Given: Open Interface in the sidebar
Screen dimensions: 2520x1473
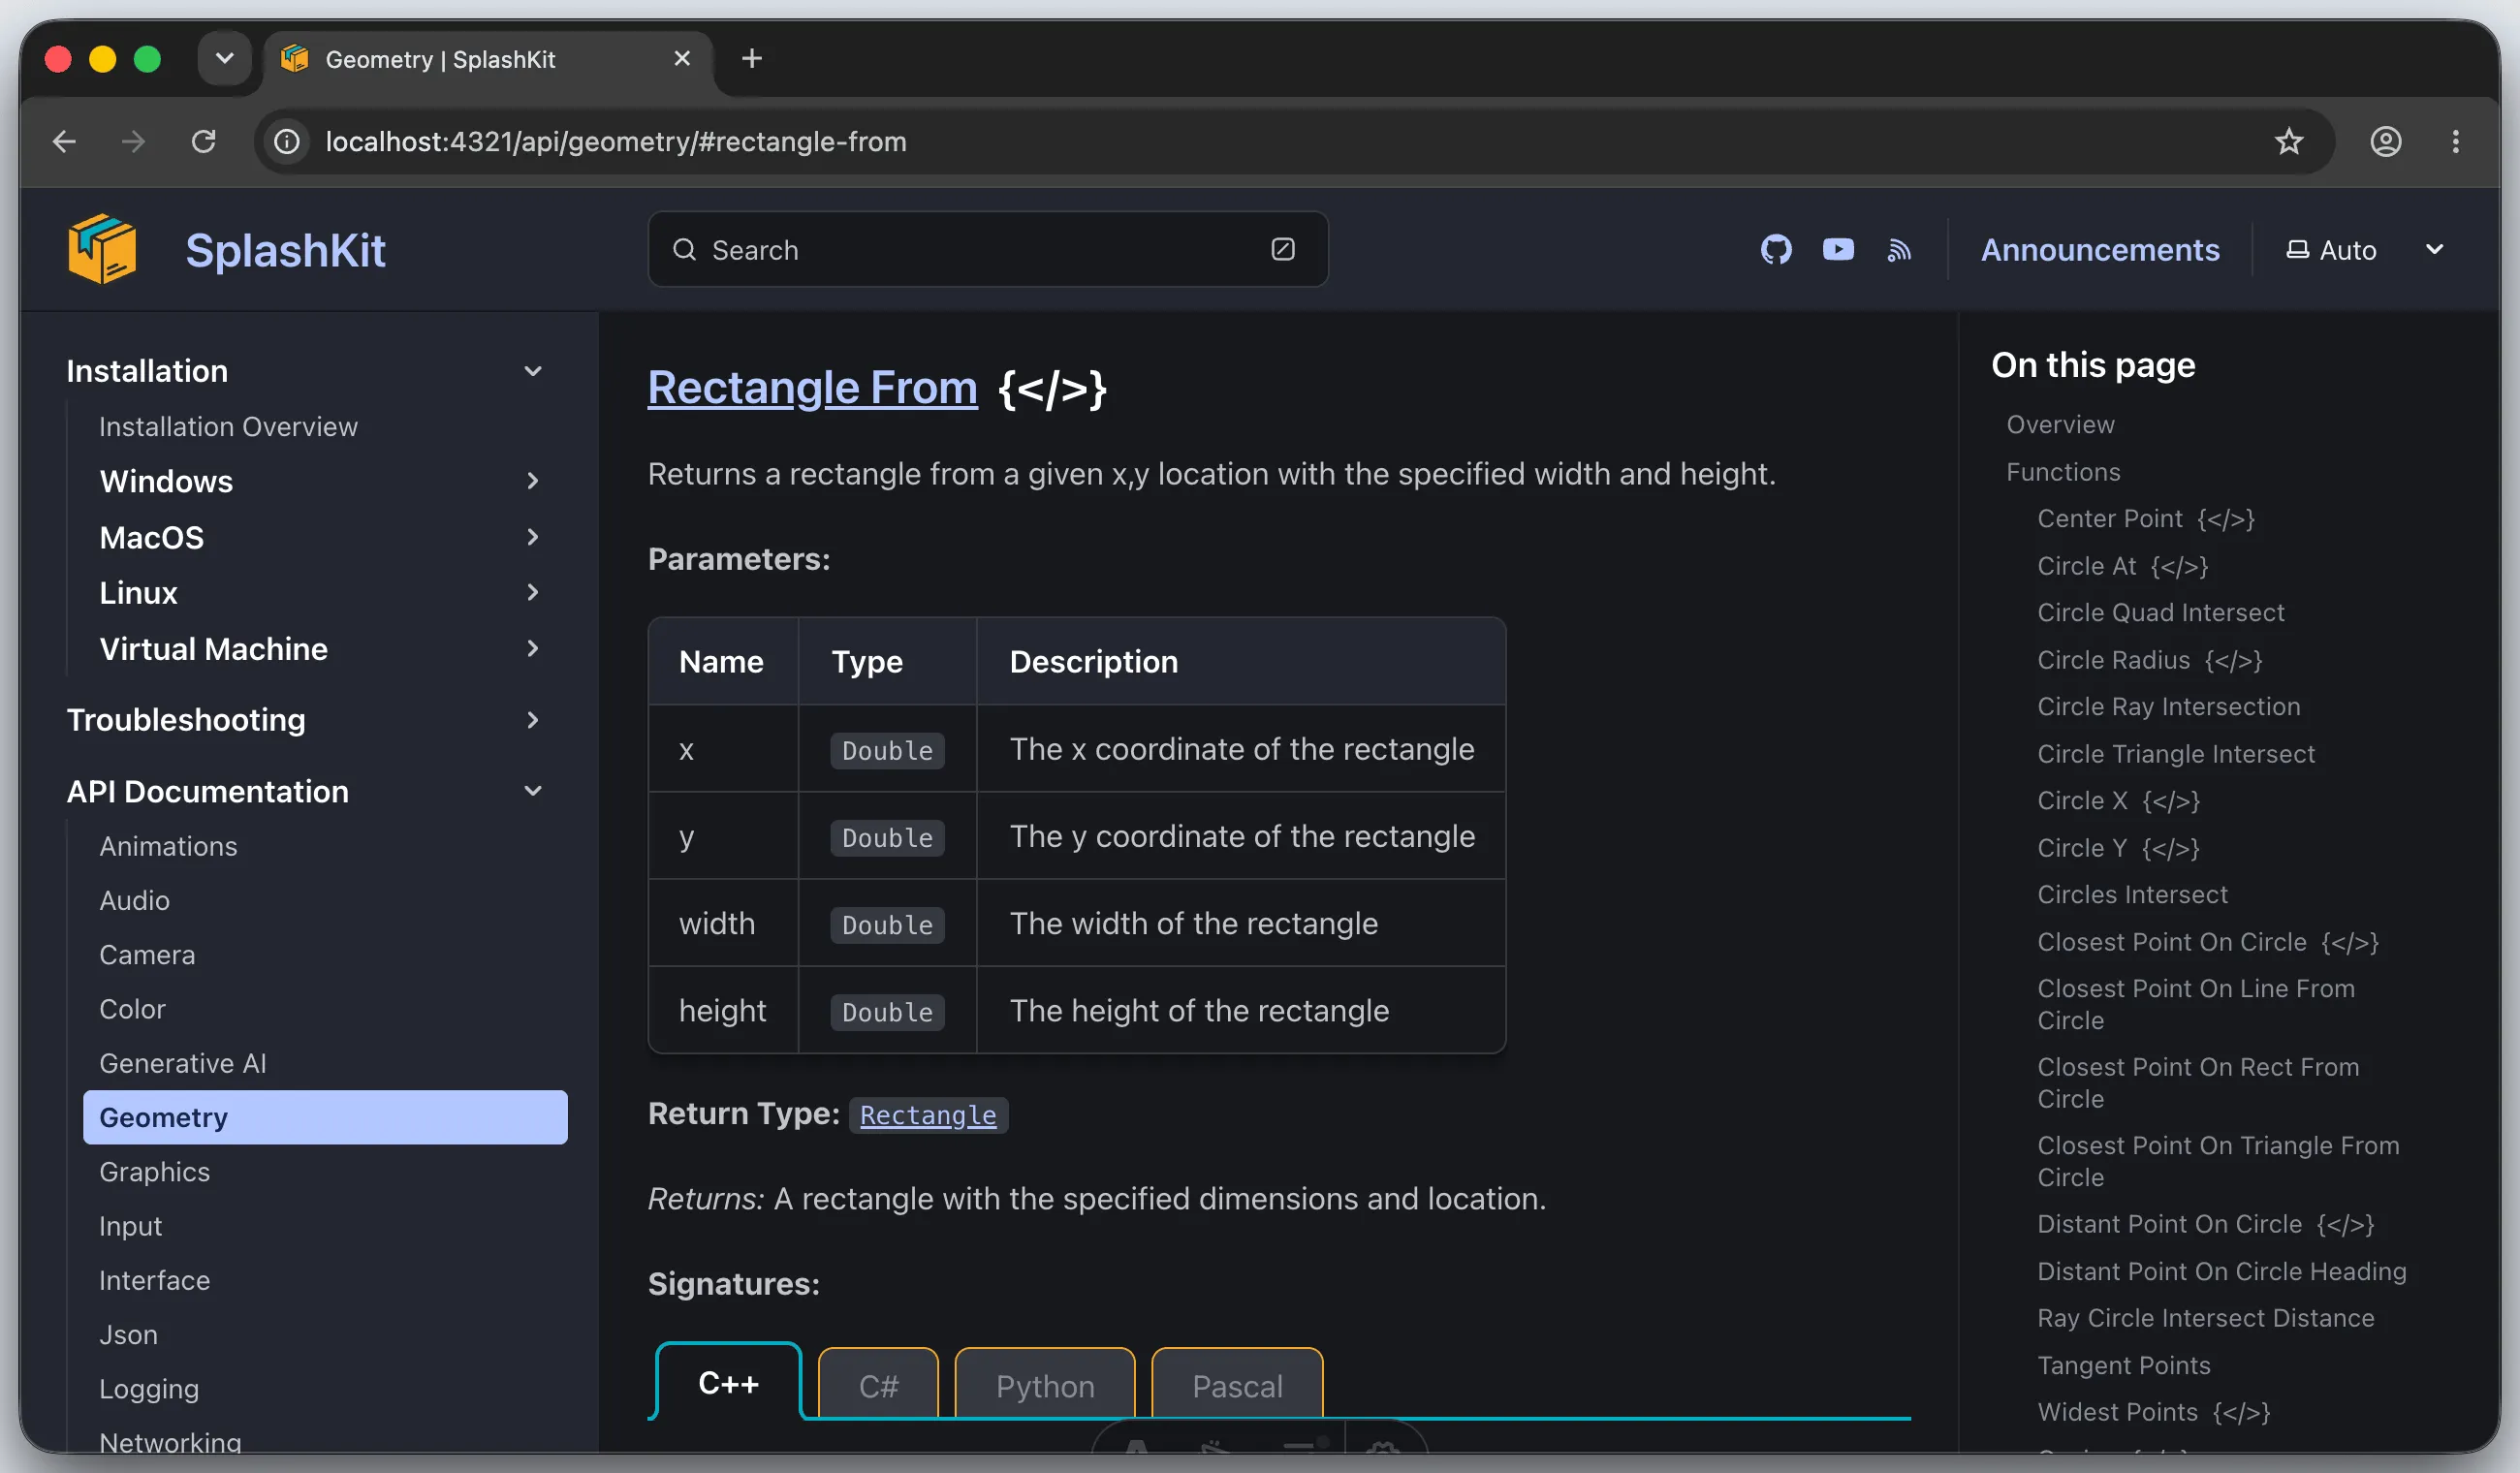Looking at the screenshot, I should [154, 1281].
